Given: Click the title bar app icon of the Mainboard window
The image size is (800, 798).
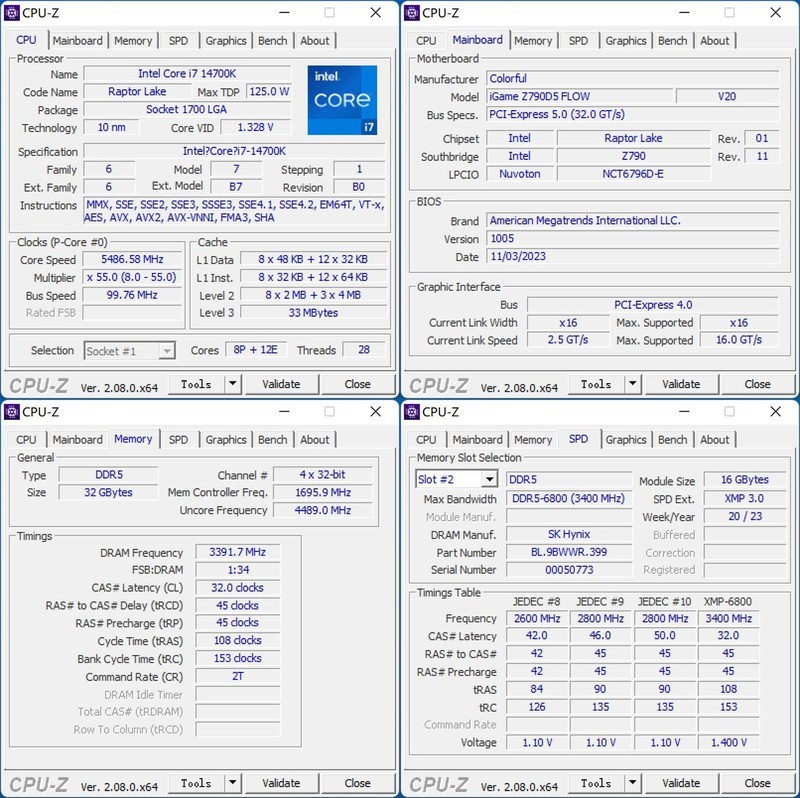Looking at the screenshot, I should pos(412,13).
